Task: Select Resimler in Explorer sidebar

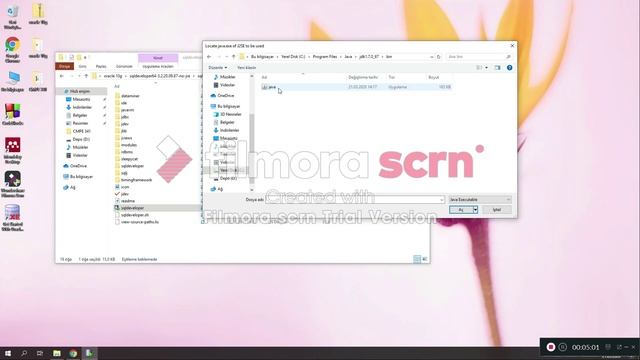Action: (x=80, y=123)
